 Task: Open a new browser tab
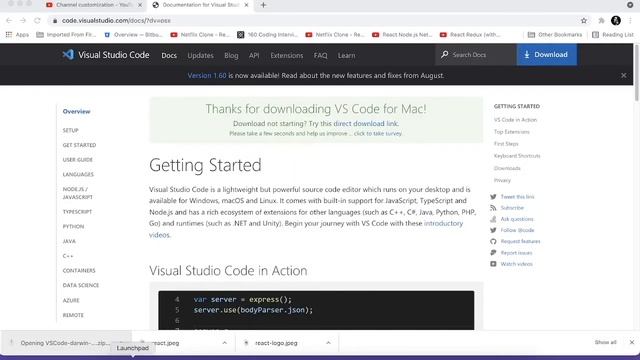[263, 5]
